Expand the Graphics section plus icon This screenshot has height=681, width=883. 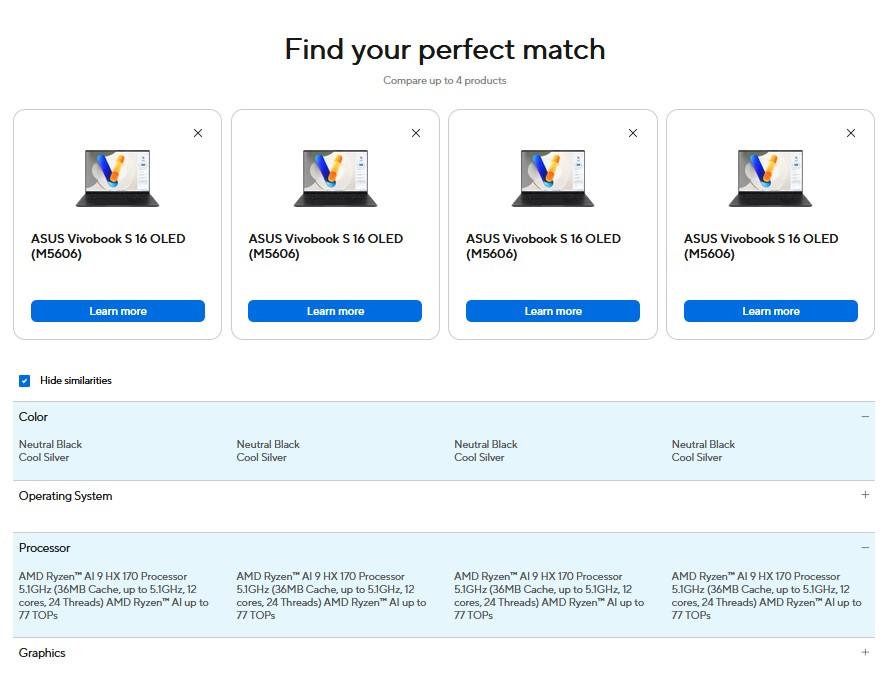pos(865,652)
